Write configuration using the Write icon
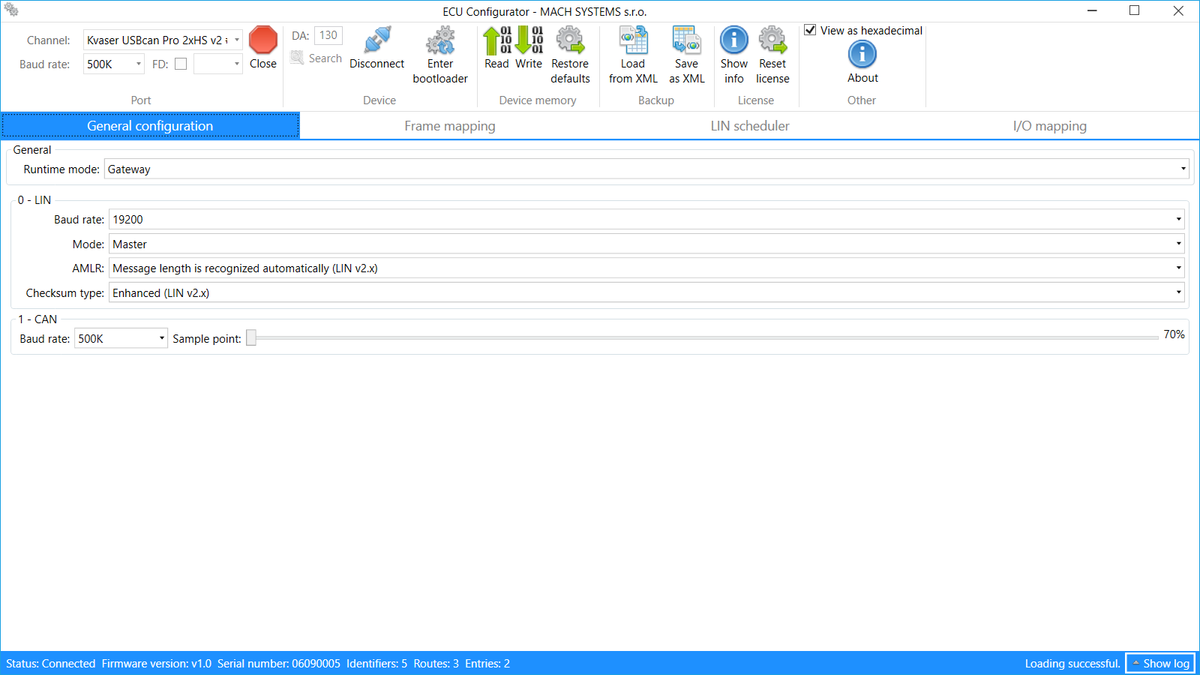This screenshot has width=1200, height=675. click(529, 41)
